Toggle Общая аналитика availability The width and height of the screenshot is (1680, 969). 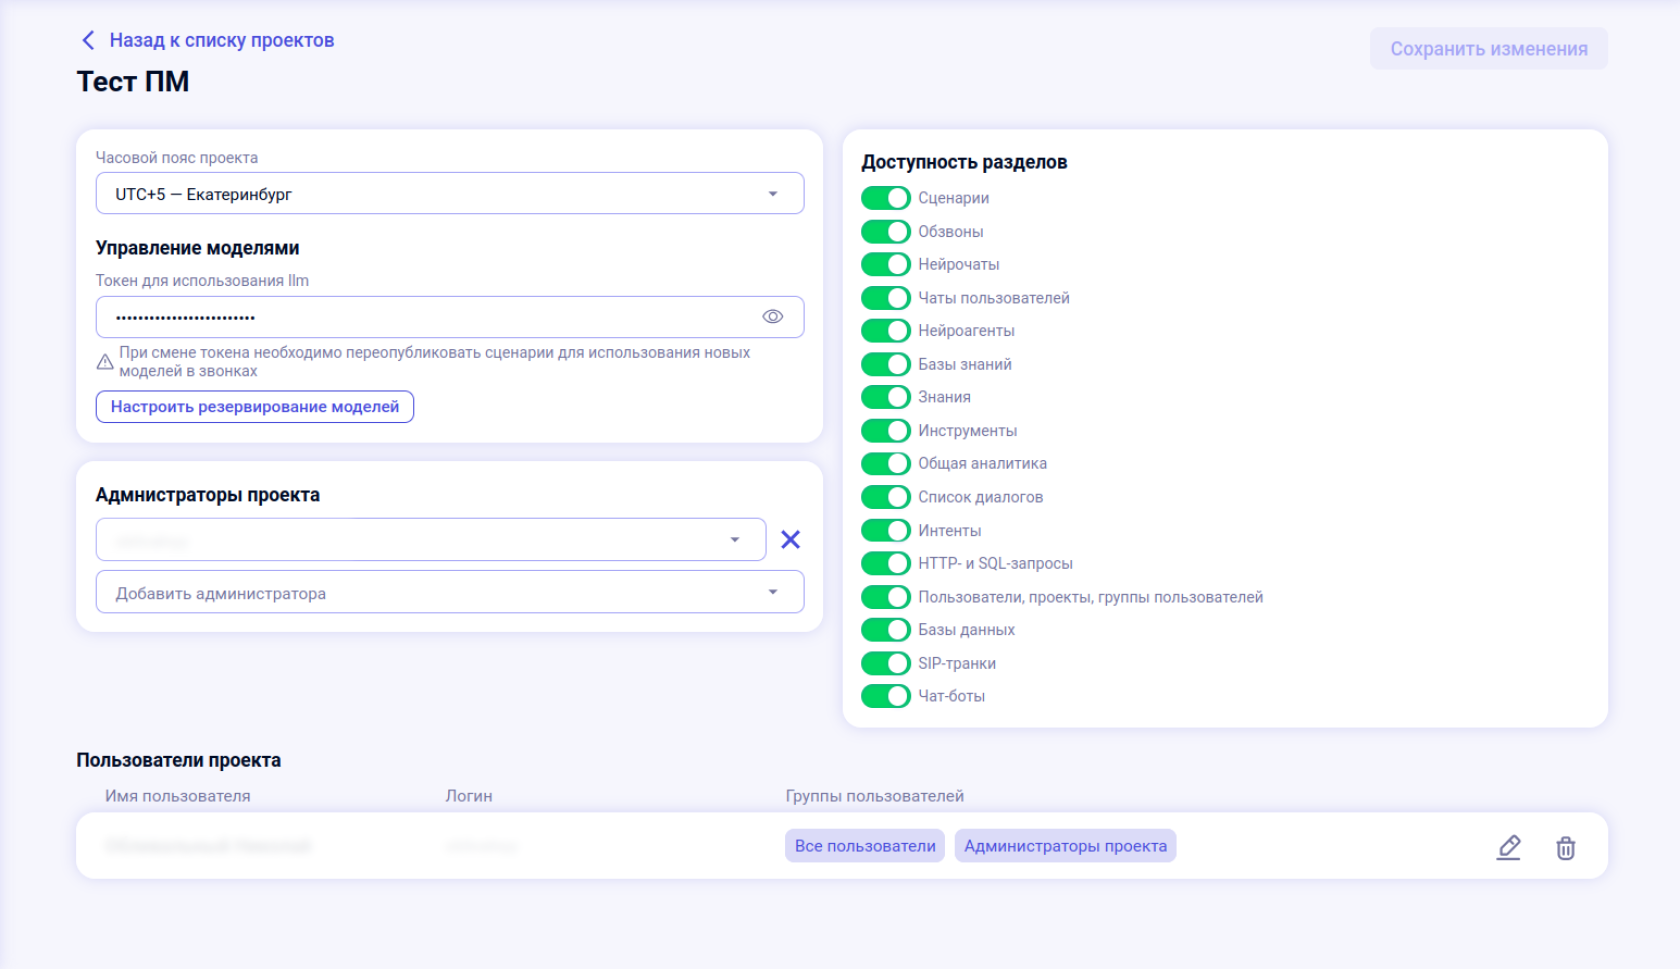tap(886, 464)
